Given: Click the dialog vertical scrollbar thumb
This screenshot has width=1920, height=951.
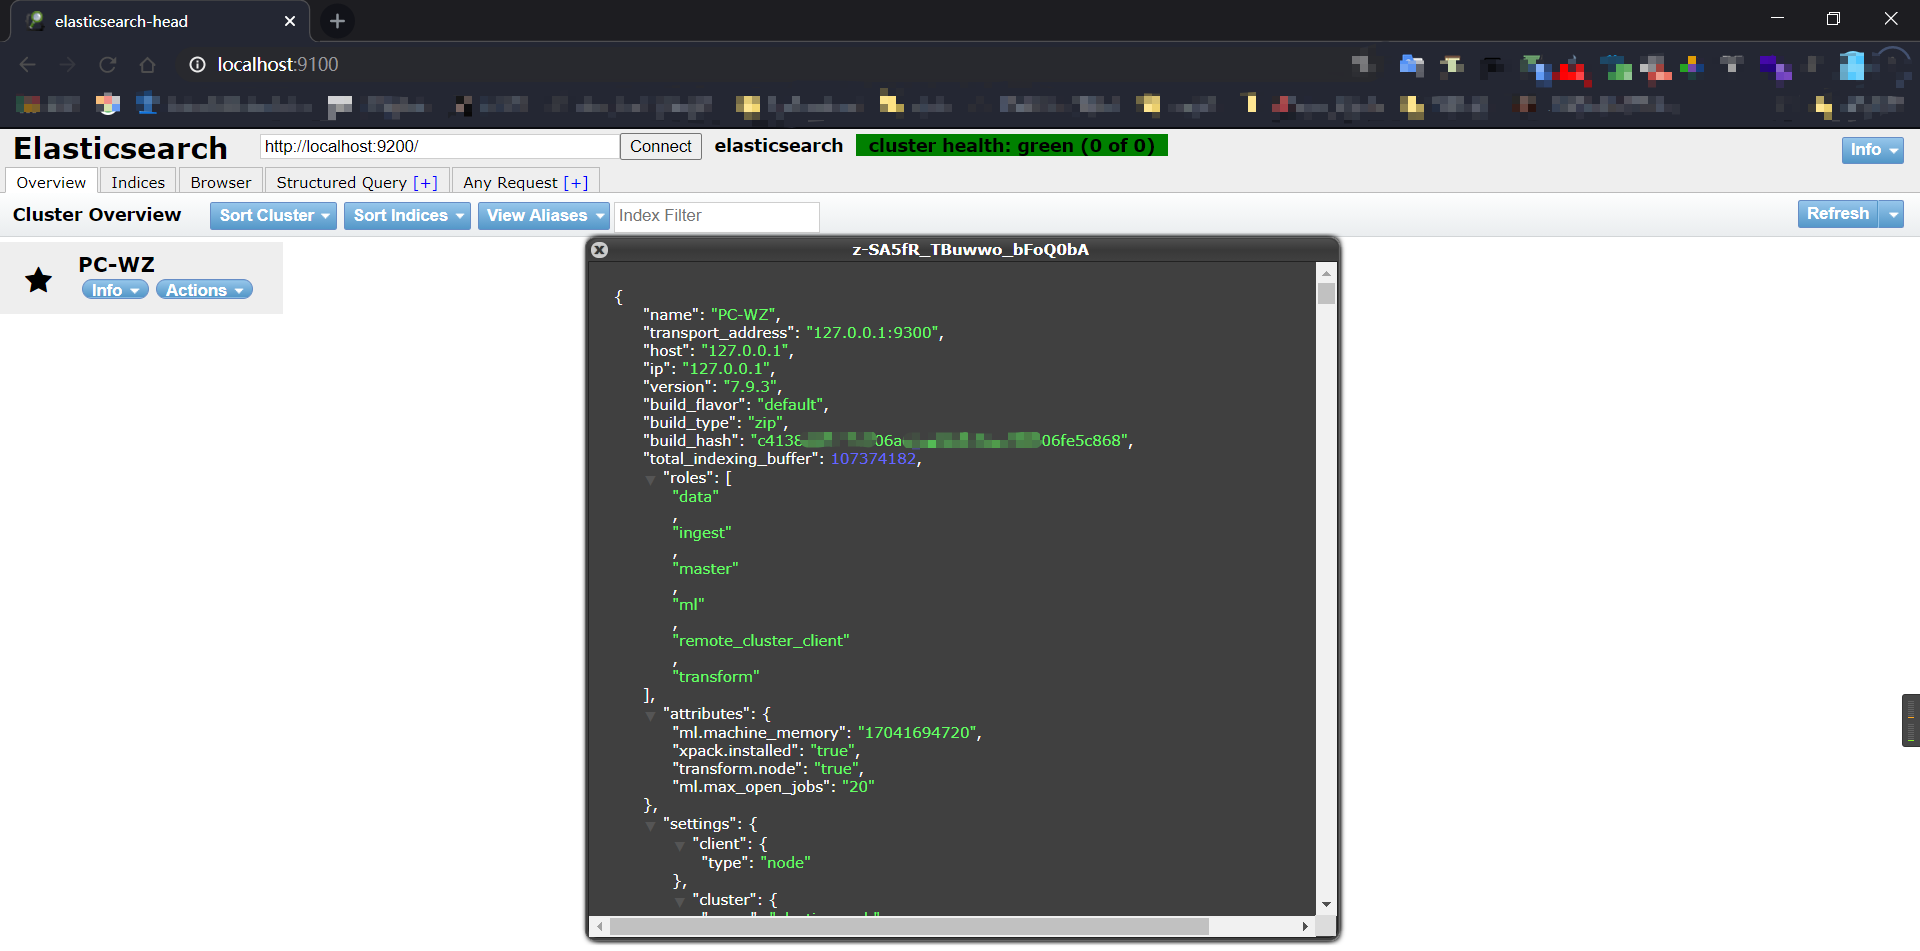Looking at the screenshot, I should pos(1326,293).
